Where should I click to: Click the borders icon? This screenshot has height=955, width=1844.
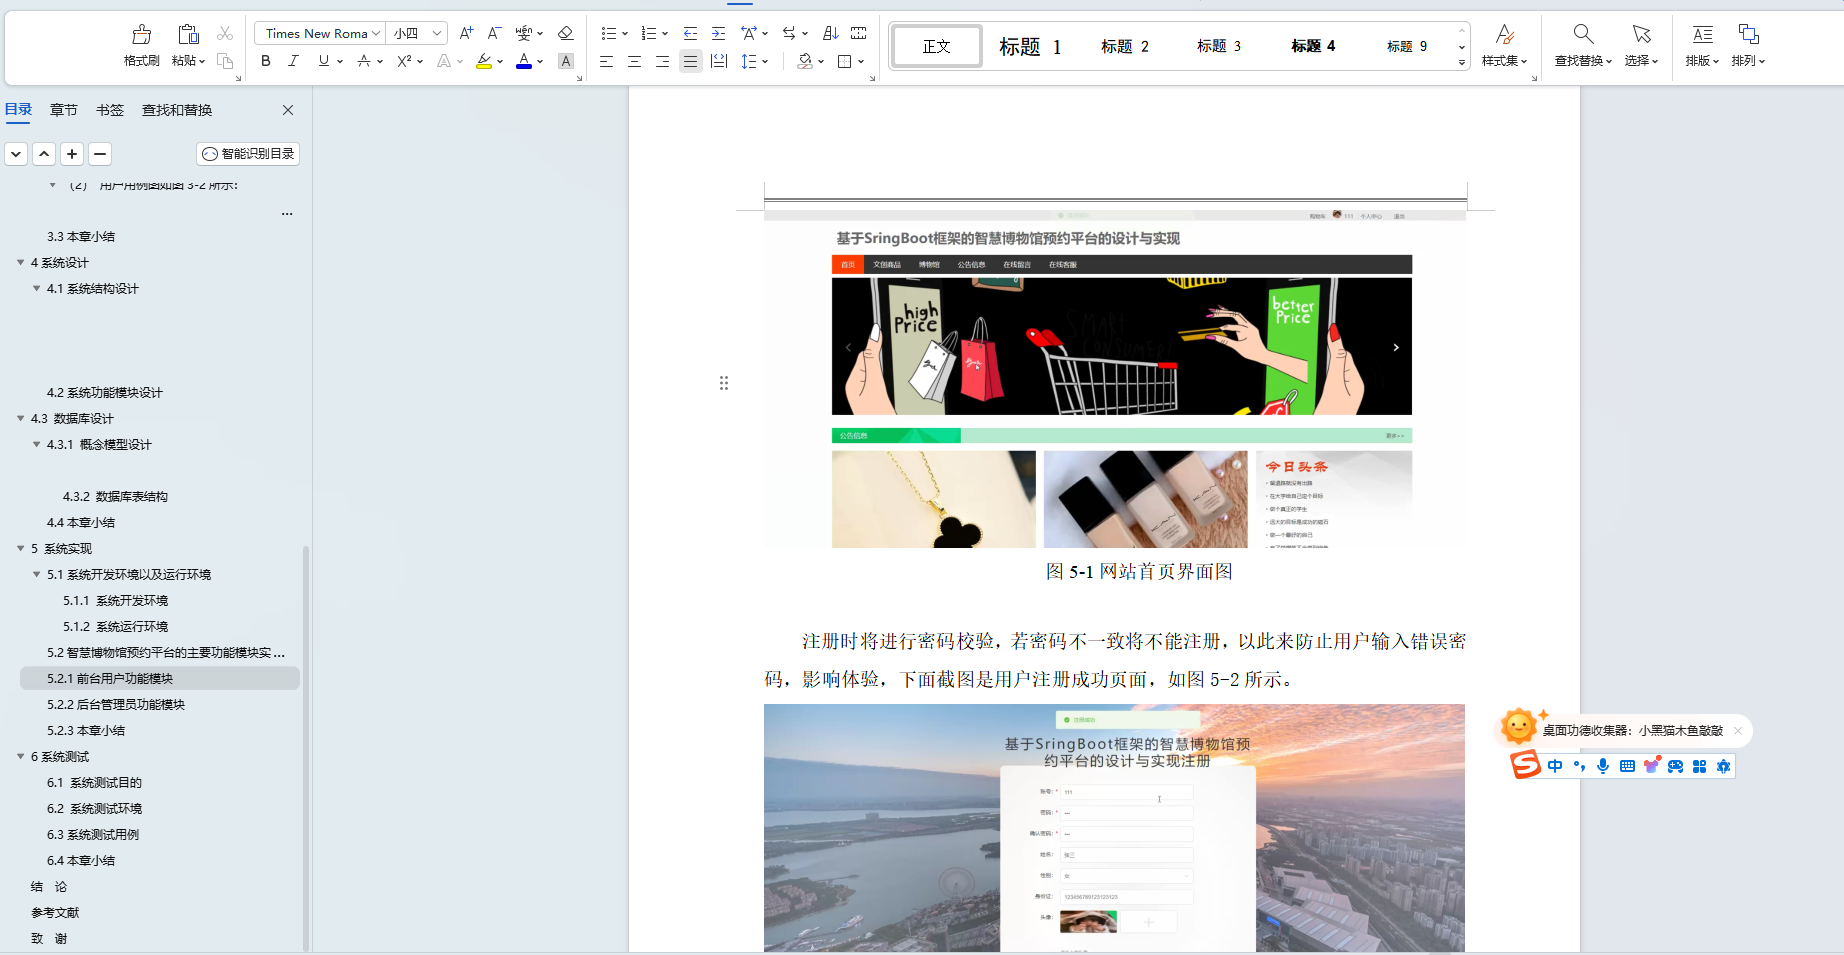click(x=845, y=61)
